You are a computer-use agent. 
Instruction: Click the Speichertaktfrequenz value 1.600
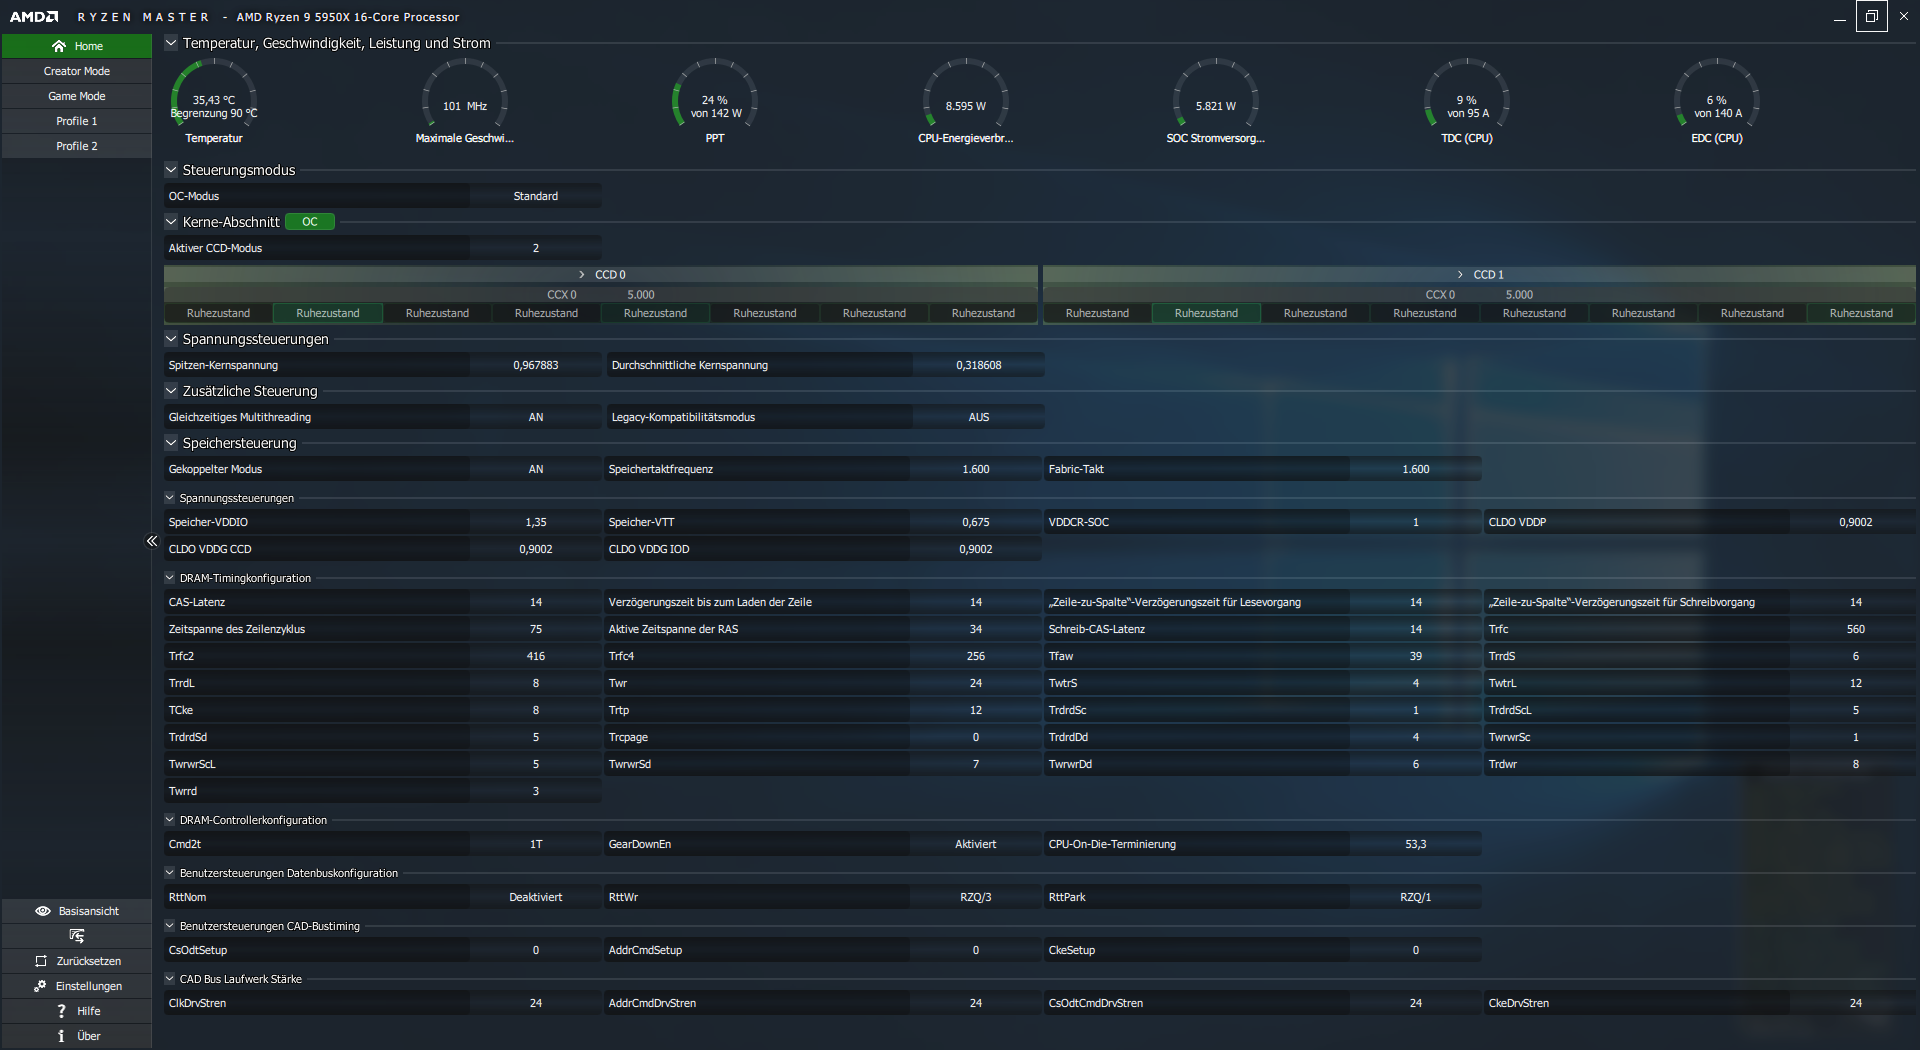(976, 469)
